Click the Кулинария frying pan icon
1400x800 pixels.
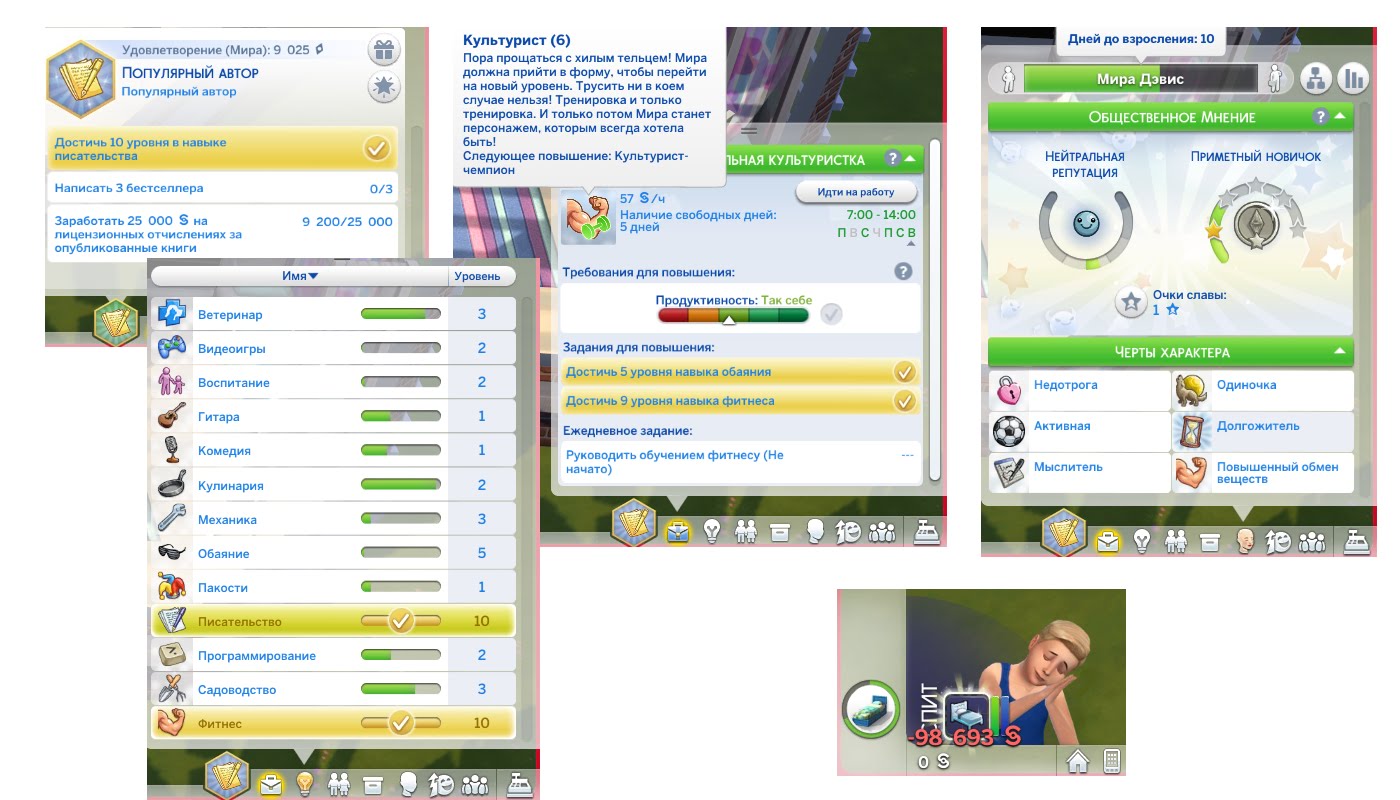click(x=173, y=485)
